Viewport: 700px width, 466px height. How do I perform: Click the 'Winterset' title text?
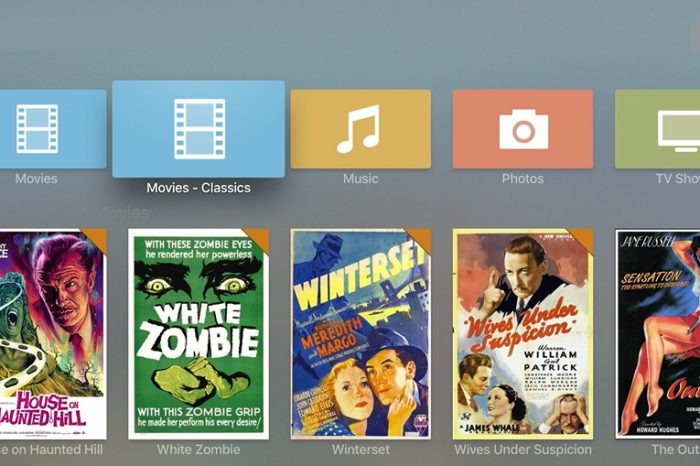(x=361, y=449)
